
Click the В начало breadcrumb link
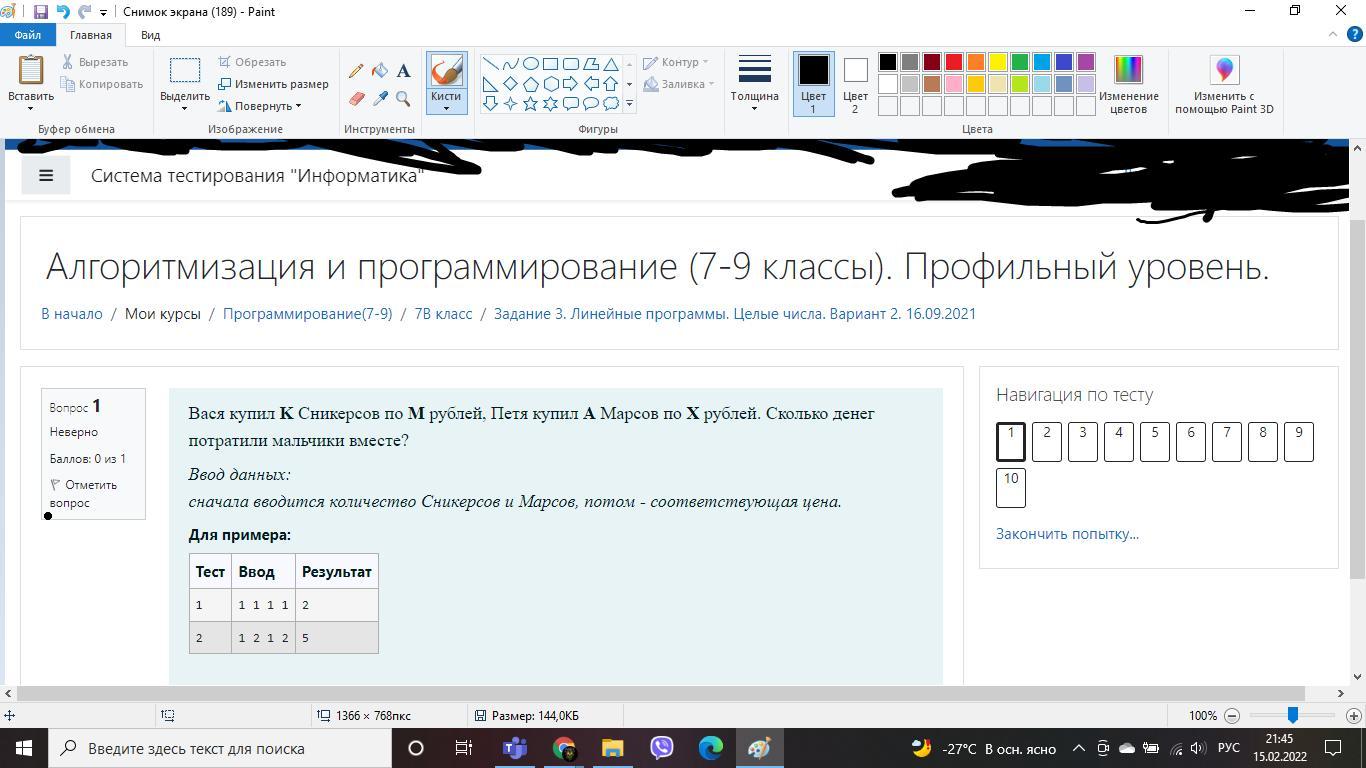pos(72,314)
